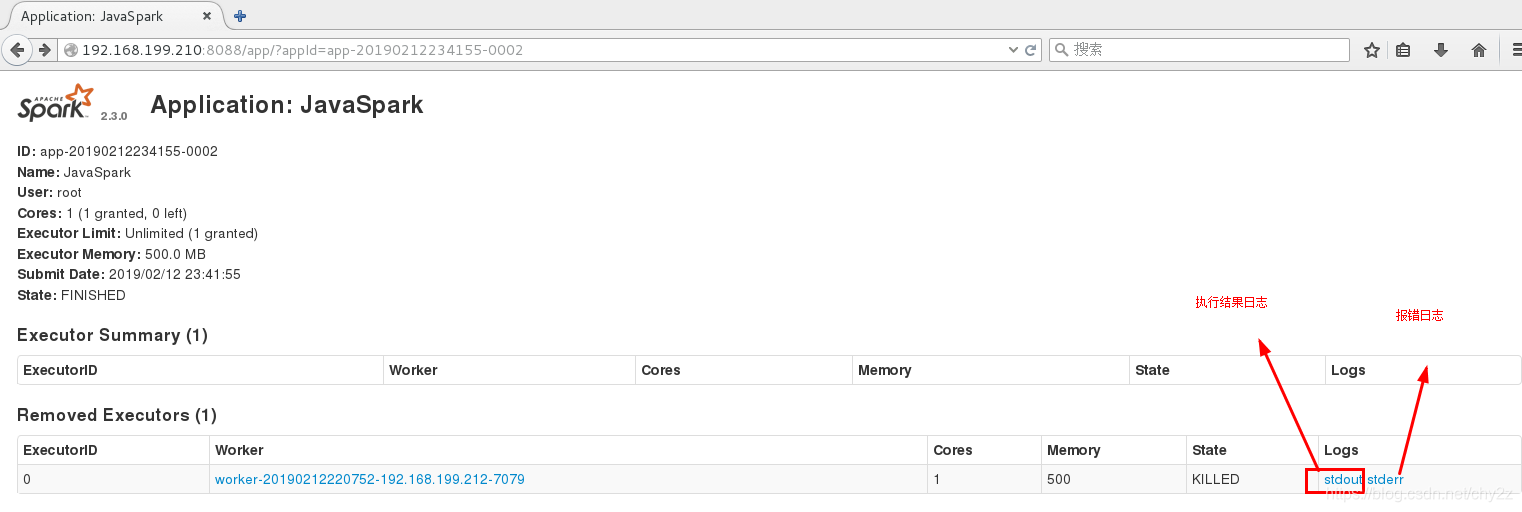
Task: Select the Application: JavaSpark tab
Action: (x=113, y=16)
